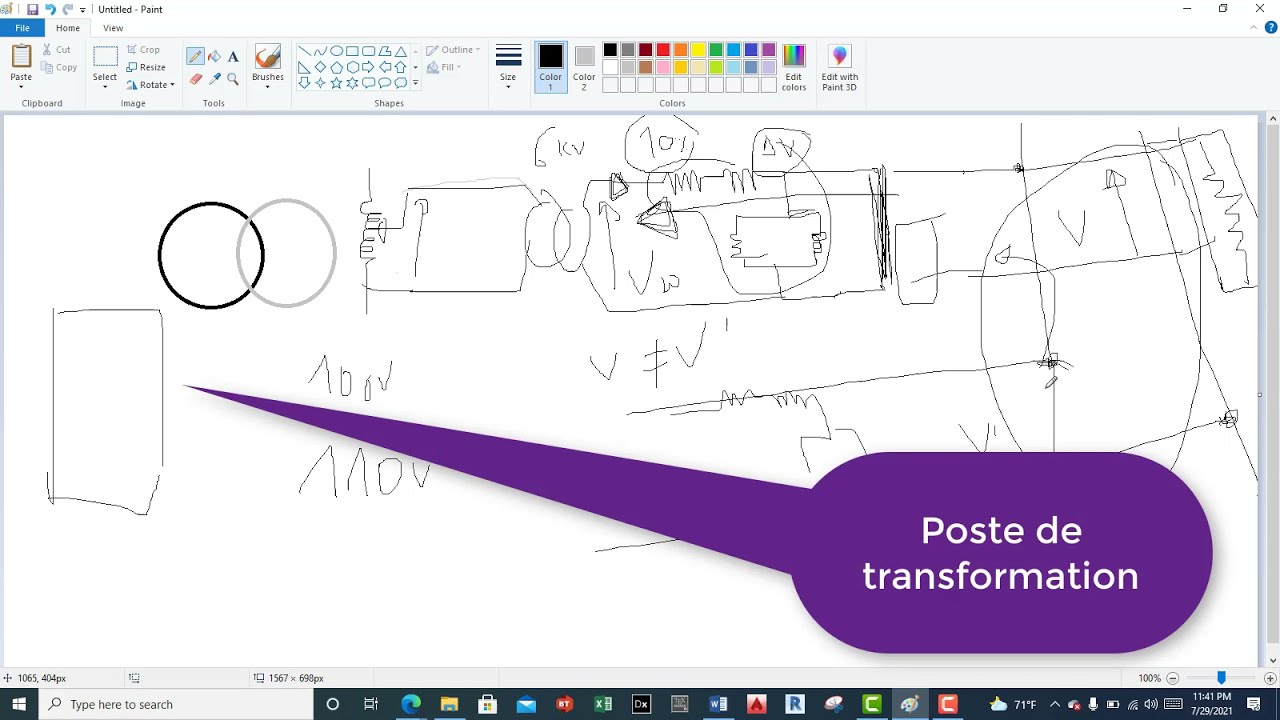The image size is (1280, 720).
Task: Open Customize Quick Access Toolbar arrow
Action: (83, 10)
